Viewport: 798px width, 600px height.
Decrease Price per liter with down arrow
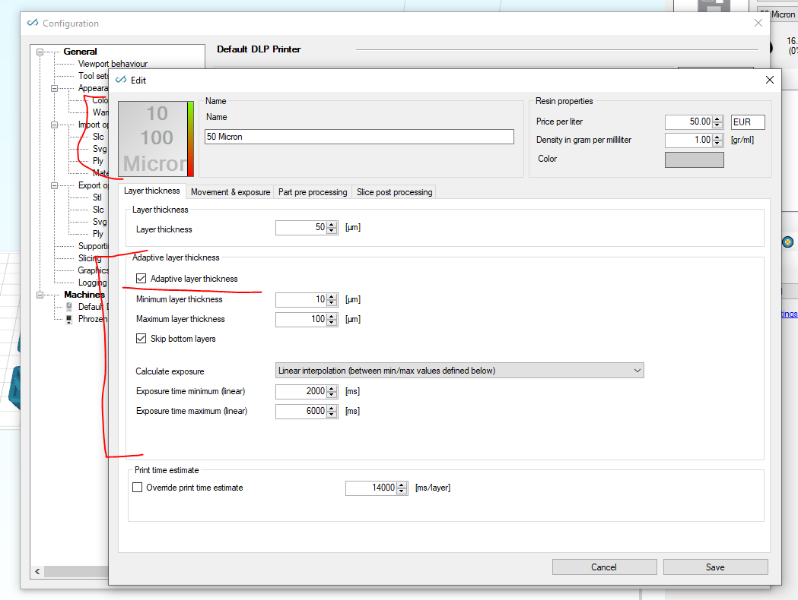718,125
